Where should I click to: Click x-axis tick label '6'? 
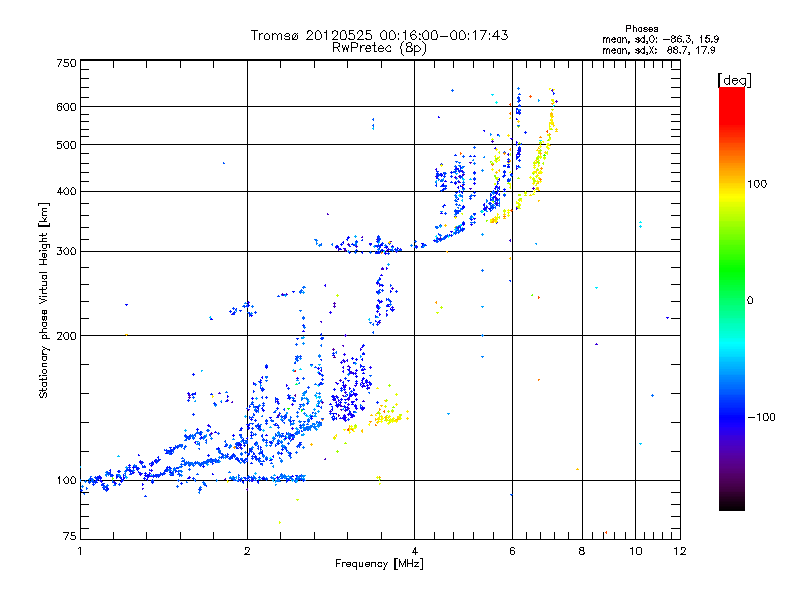pos(512,551)
